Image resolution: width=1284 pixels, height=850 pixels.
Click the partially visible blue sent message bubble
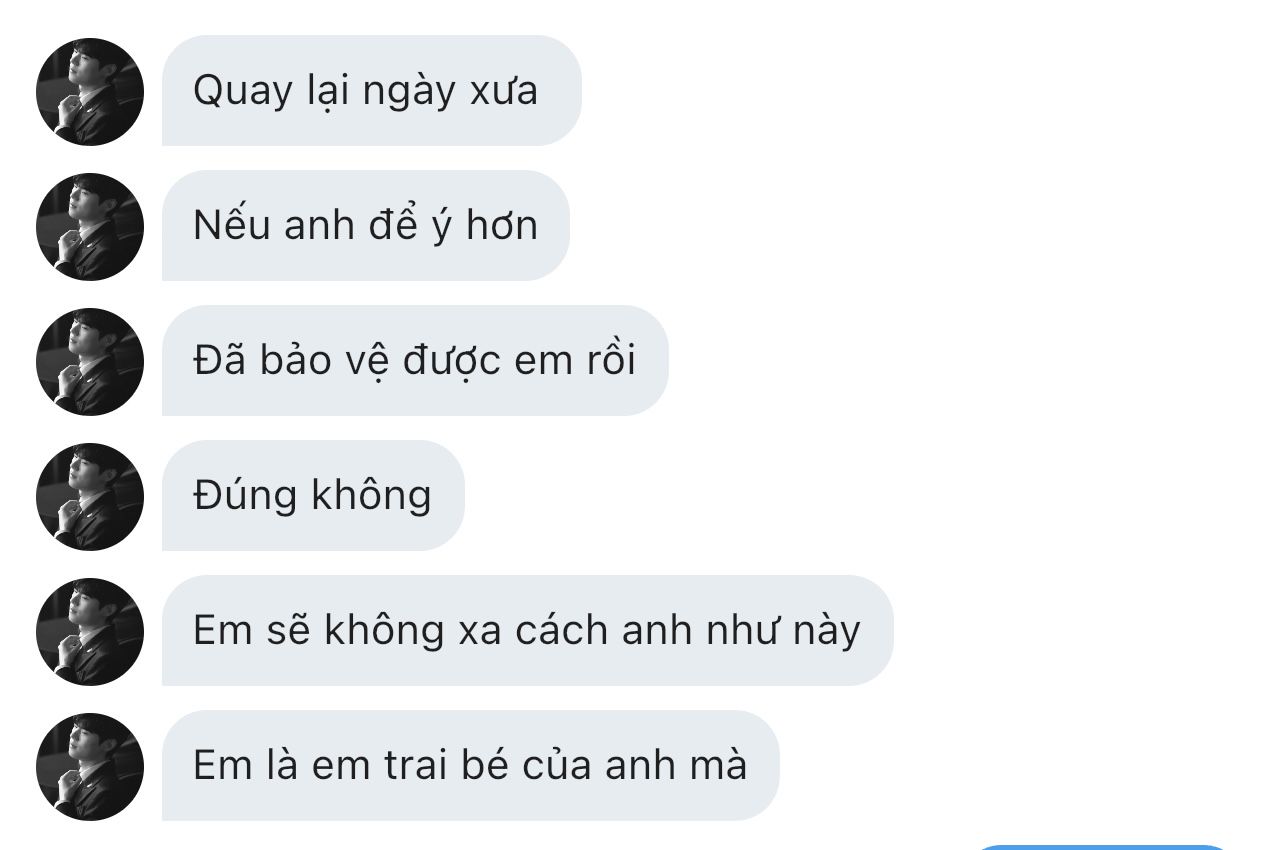(x=1102, y=847)
